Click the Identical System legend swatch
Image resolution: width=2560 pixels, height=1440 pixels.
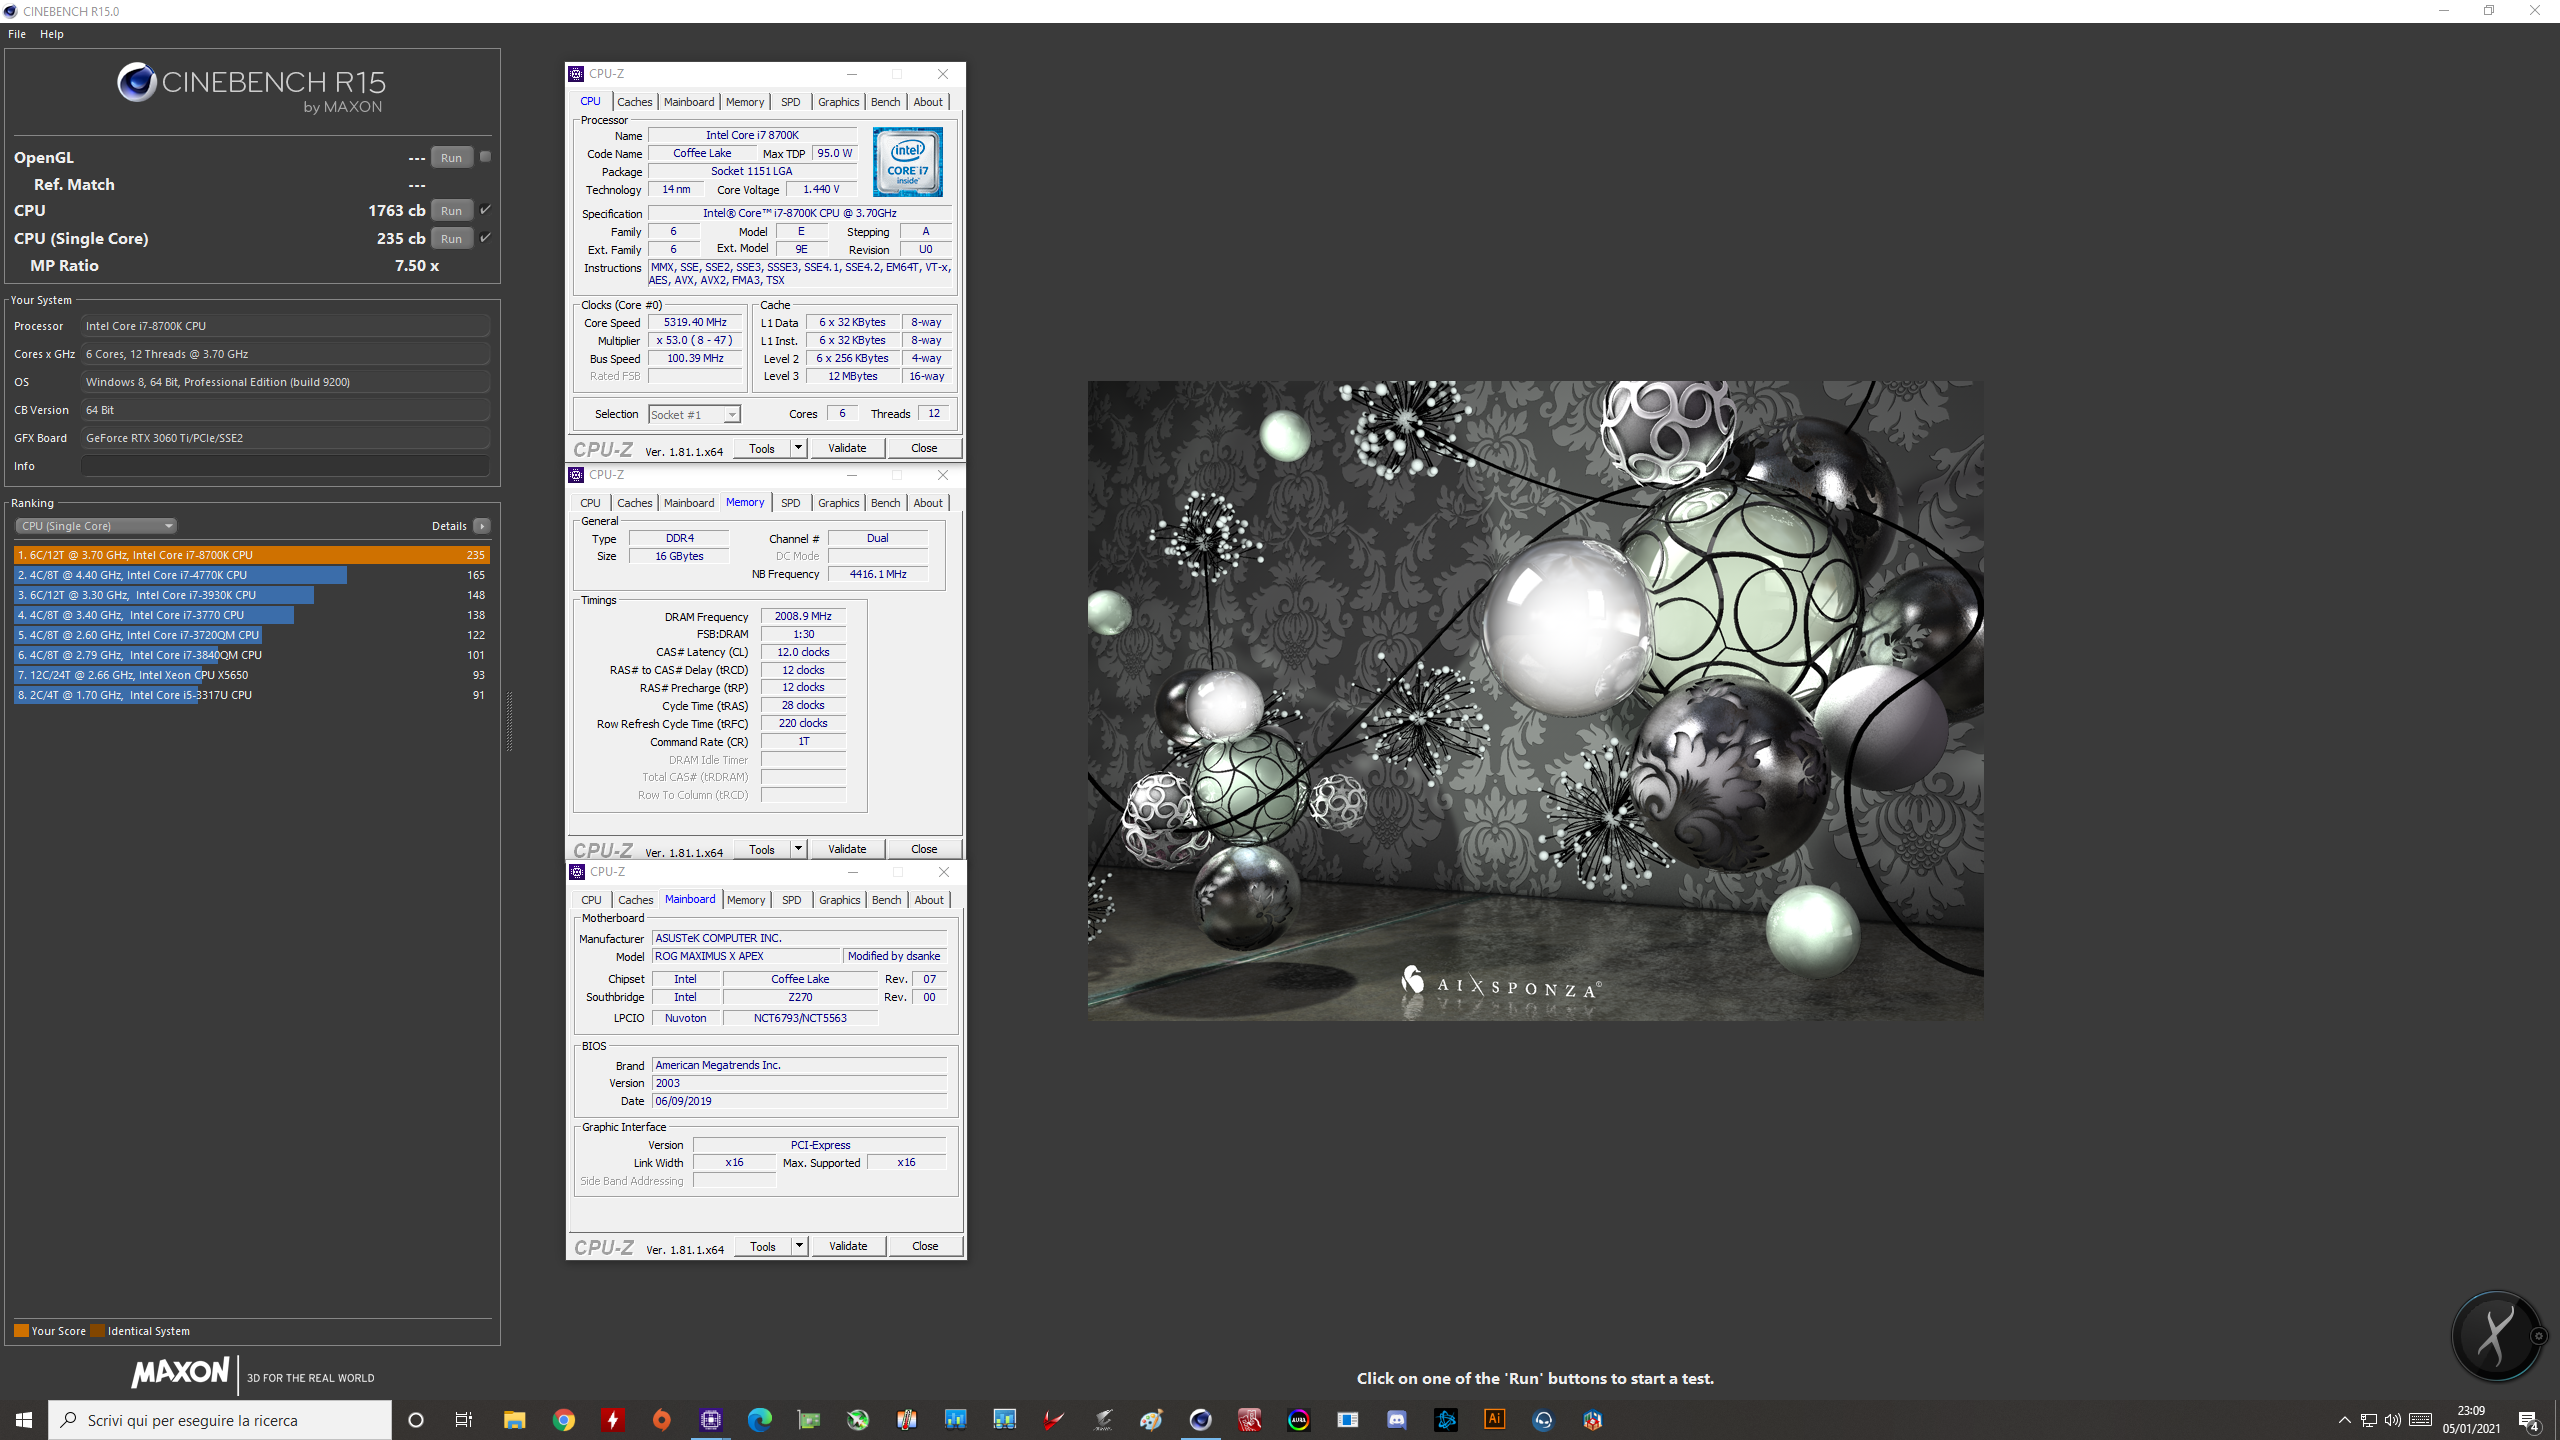pyautogui.click(x=97, y=1331)
